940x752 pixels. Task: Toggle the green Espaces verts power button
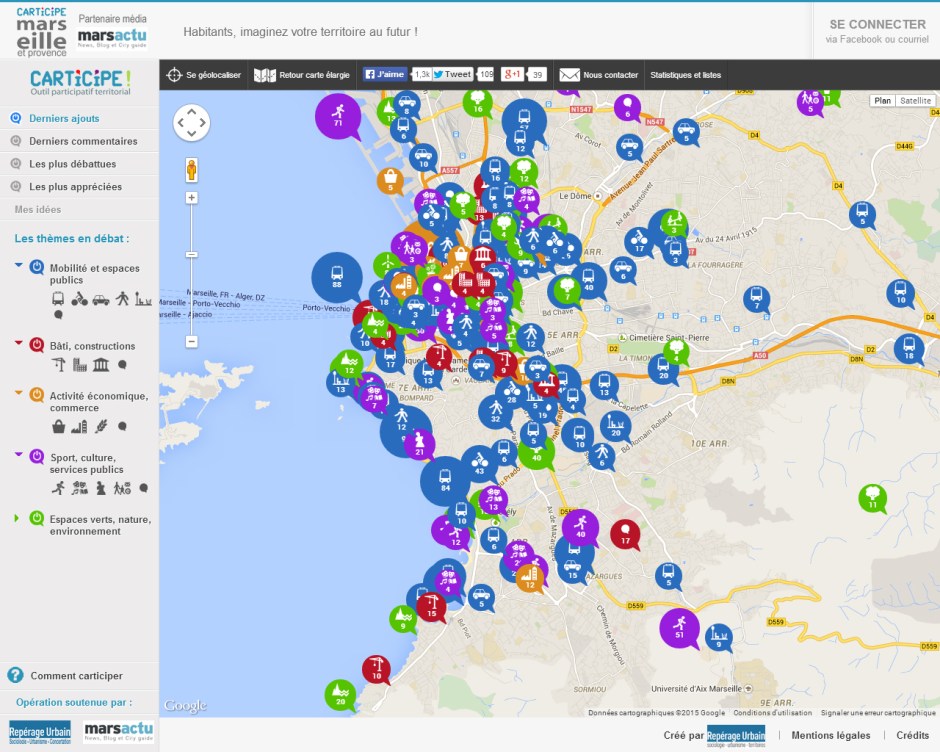pos(37,519)
